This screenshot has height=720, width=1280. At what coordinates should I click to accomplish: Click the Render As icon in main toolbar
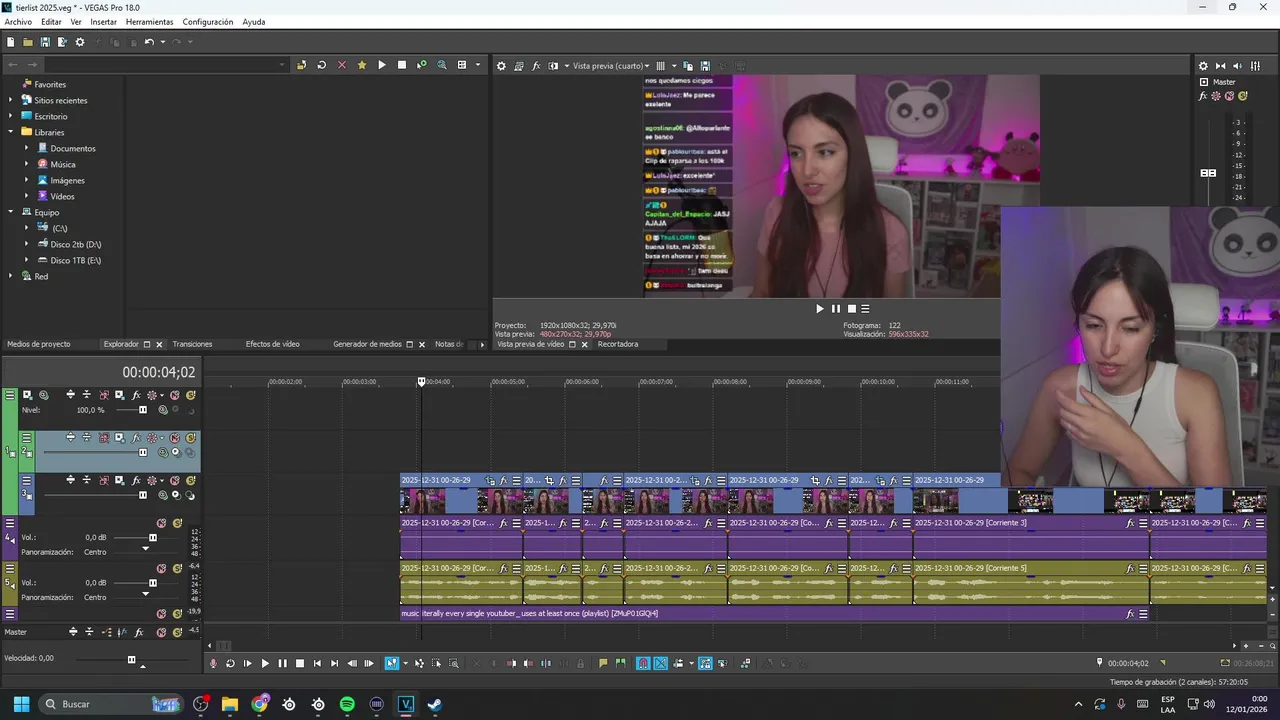point(62,42)
